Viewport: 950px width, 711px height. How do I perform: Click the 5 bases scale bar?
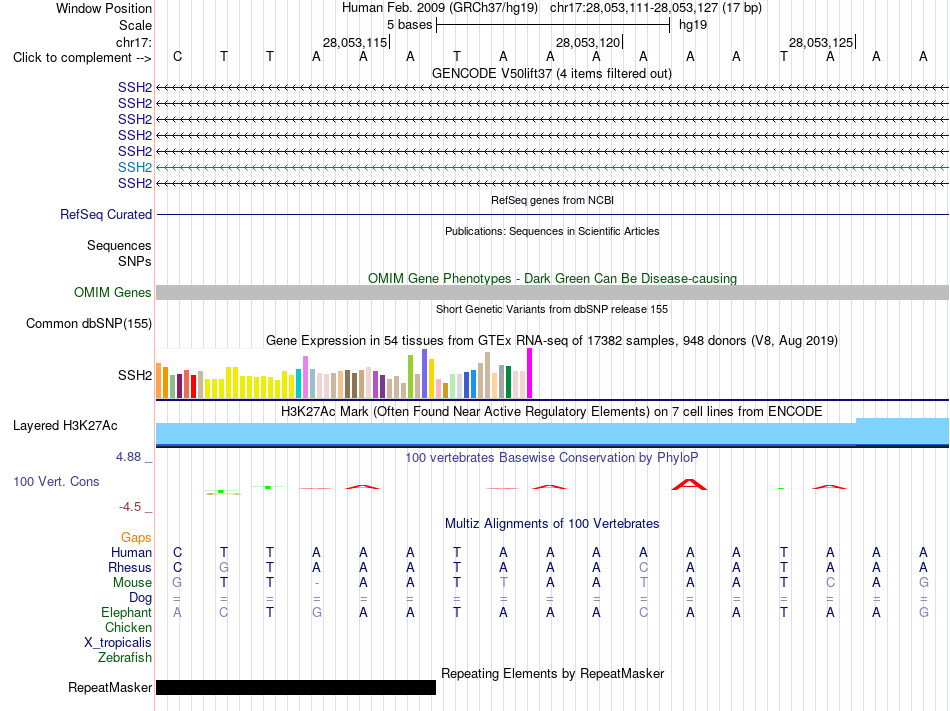pos(553,25)
